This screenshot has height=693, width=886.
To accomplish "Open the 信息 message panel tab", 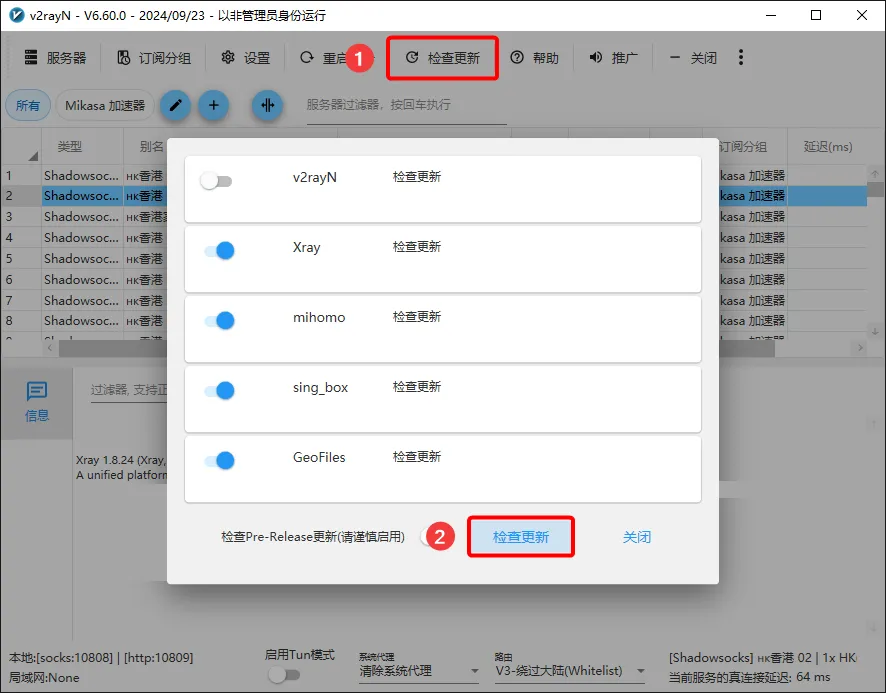I will [x=37, y=402].
